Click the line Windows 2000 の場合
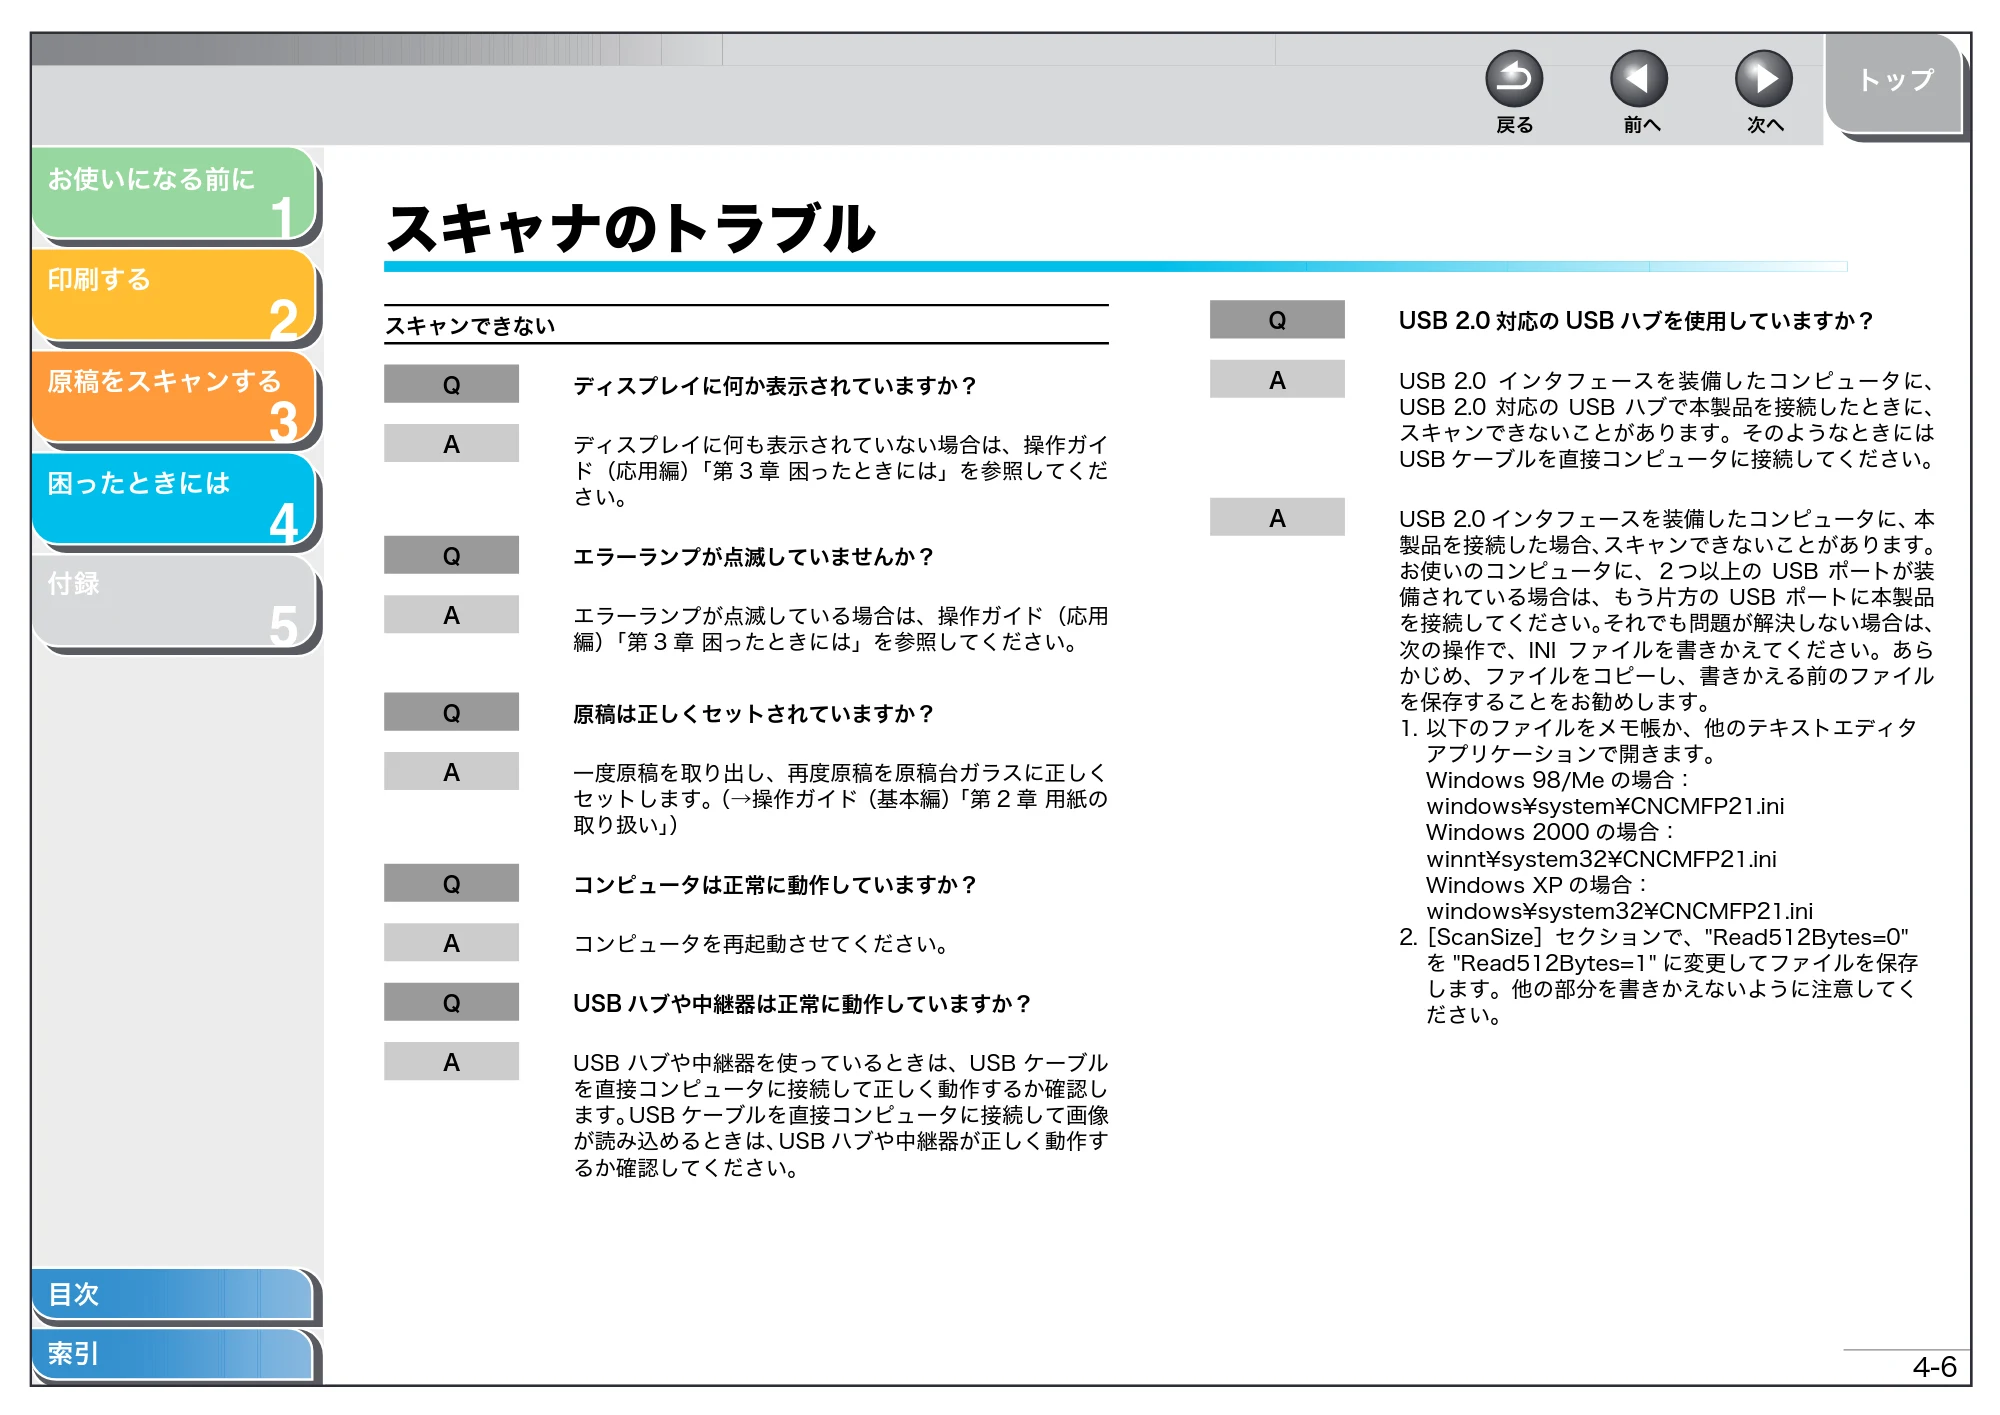This screenshot has height=1415, width=2000. [1550, 832]
